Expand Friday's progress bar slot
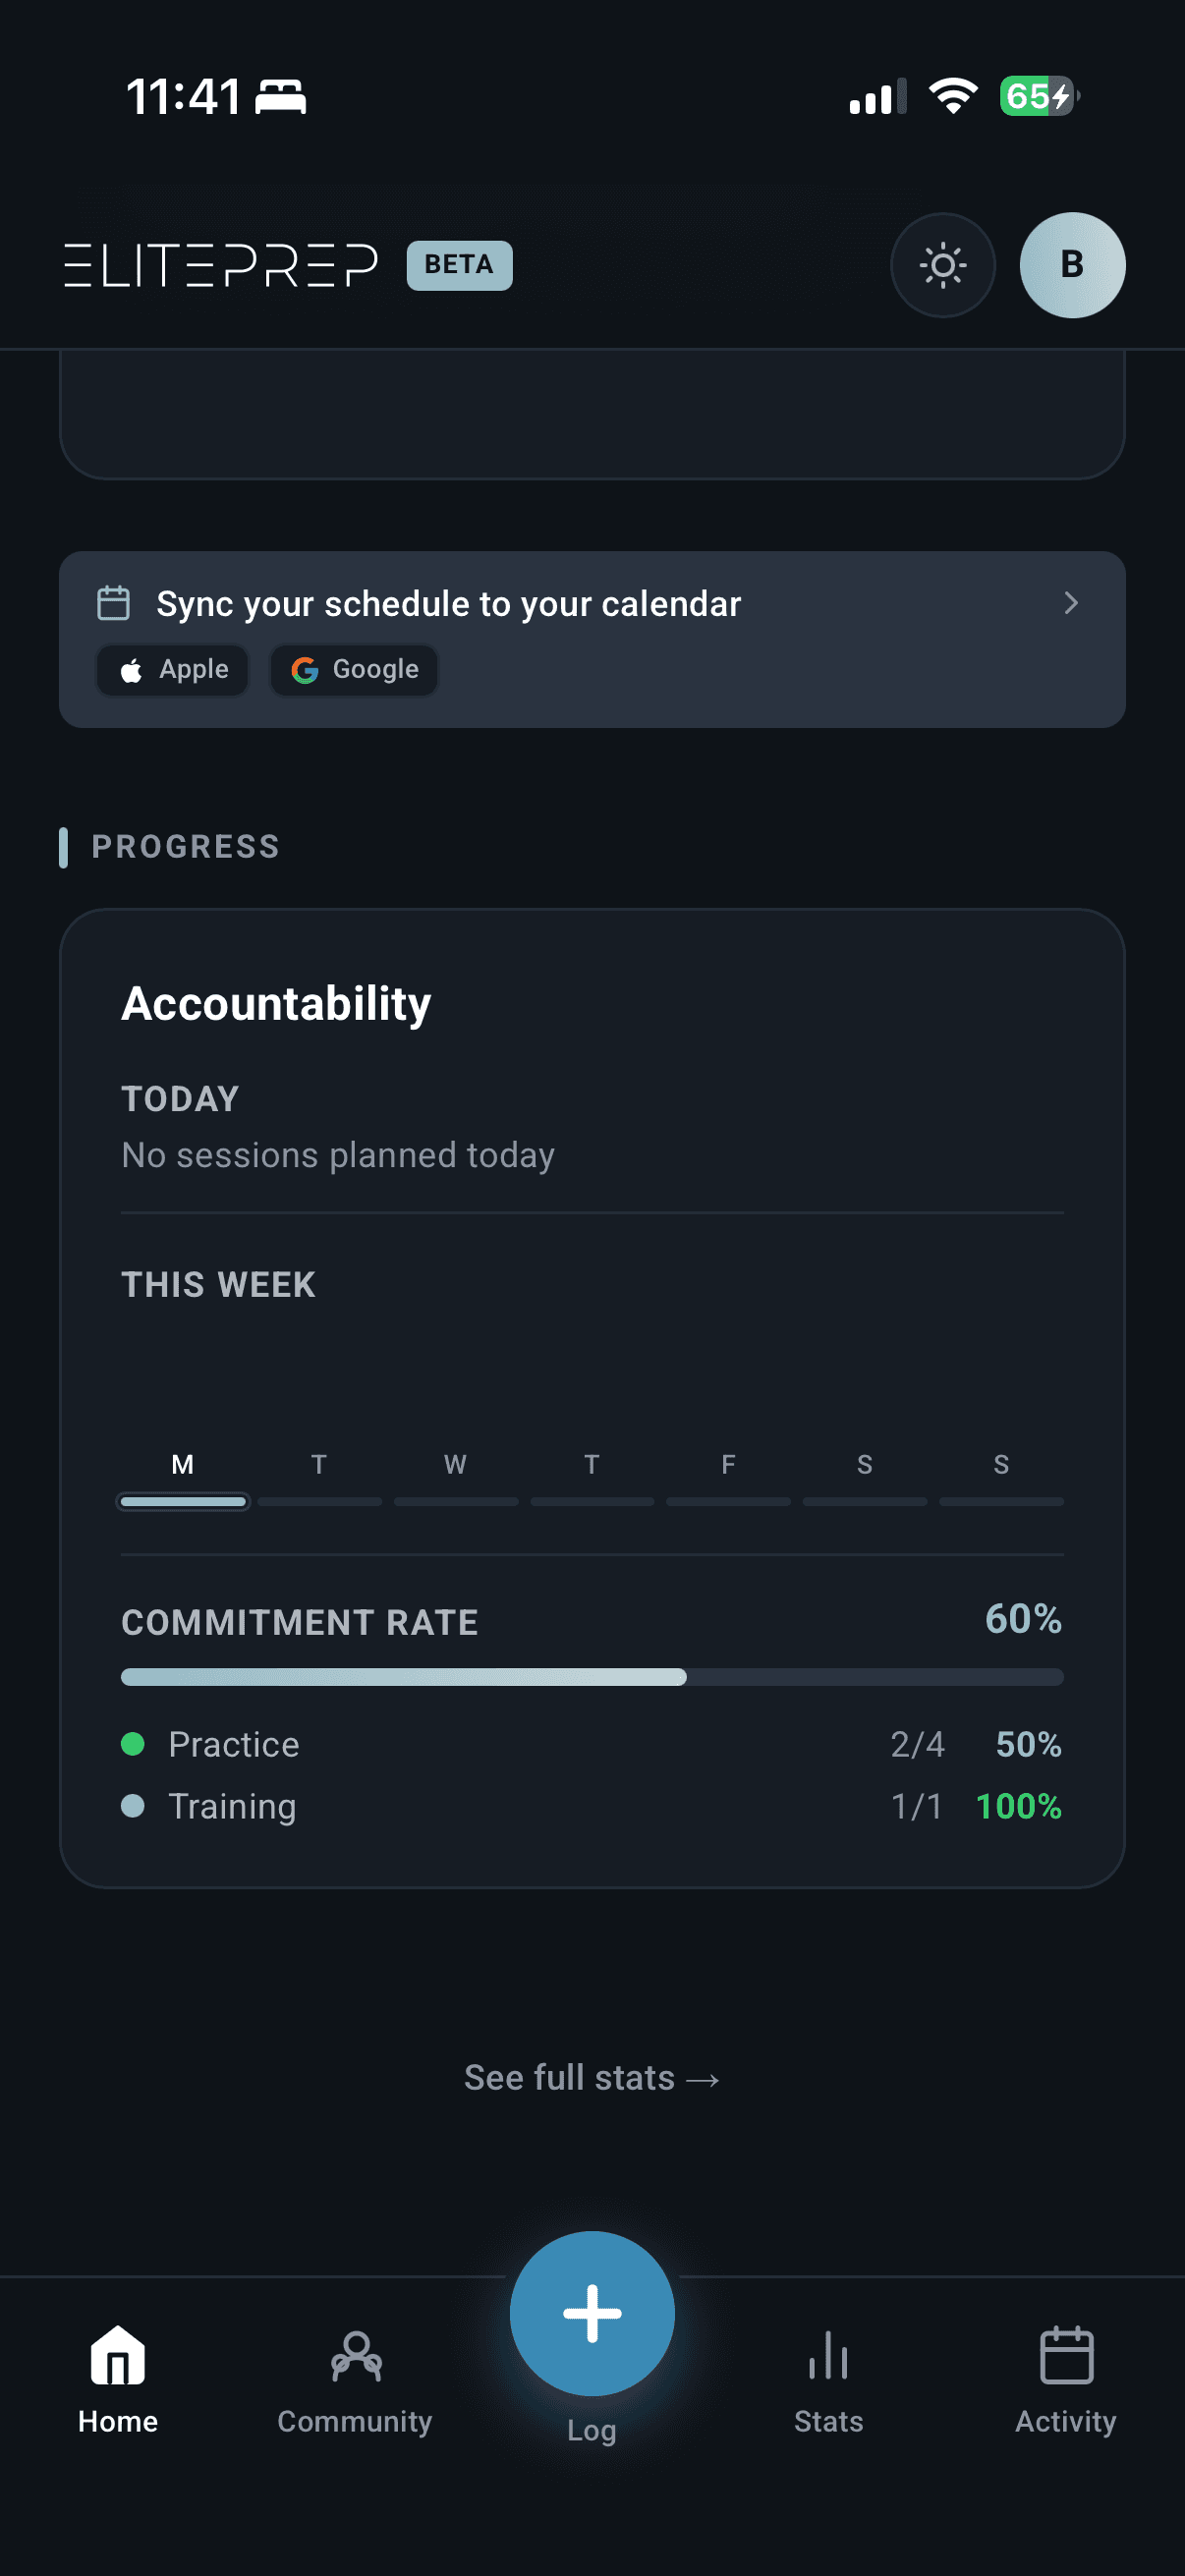 point(727,1501)
